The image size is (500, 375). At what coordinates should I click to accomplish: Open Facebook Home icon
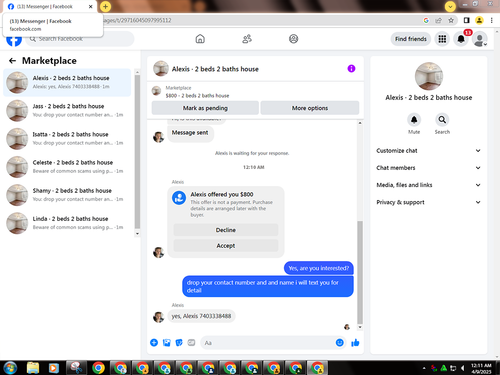coord(200,39)
